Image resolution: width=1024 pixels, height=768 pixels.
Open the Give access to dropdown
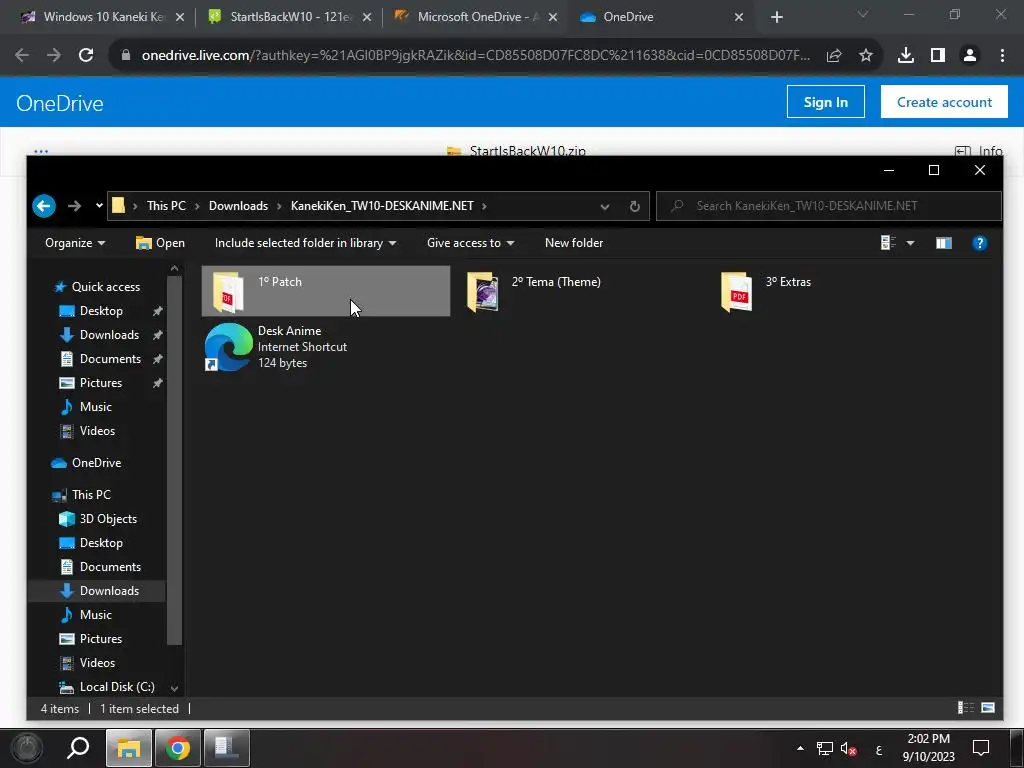point(470,243)
